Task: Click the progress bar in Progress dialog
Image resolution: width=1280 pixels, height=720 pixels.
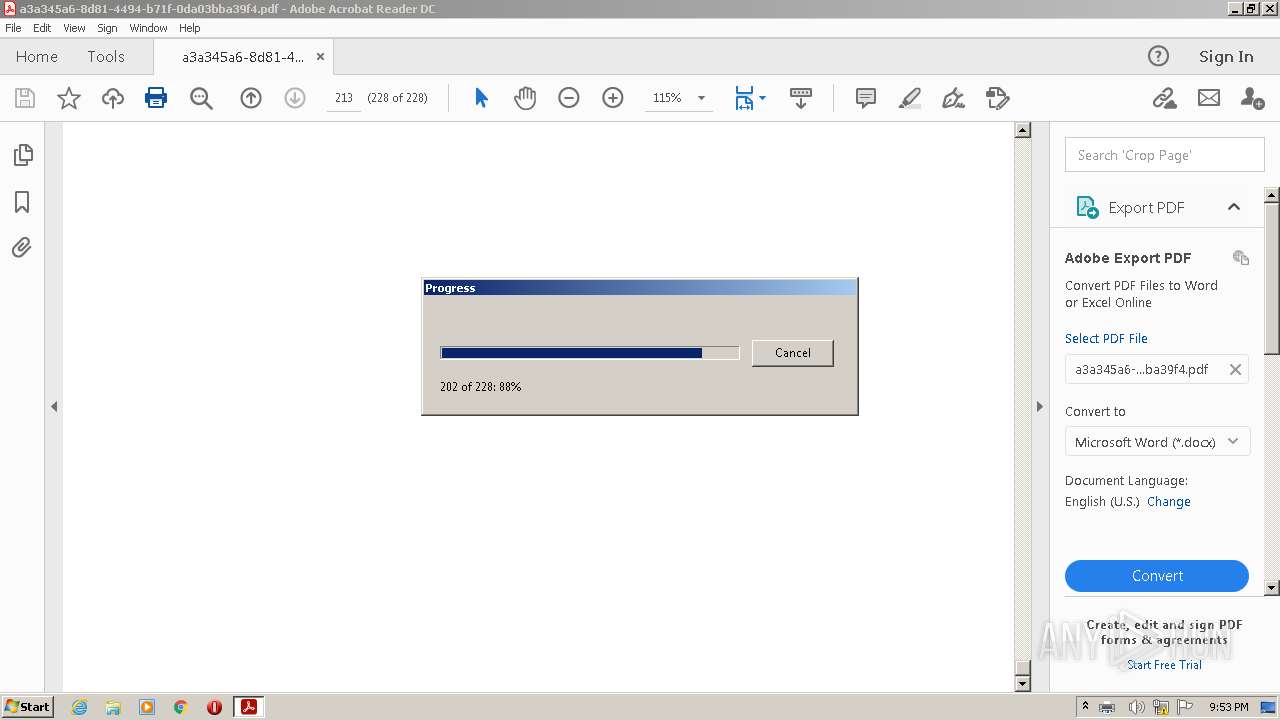Action: 590,353
